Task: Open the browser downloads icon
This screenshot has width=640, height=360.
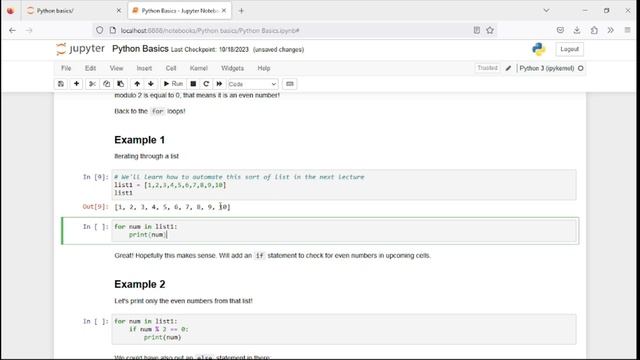Action: pyautogui.click(x=577, y=30)
